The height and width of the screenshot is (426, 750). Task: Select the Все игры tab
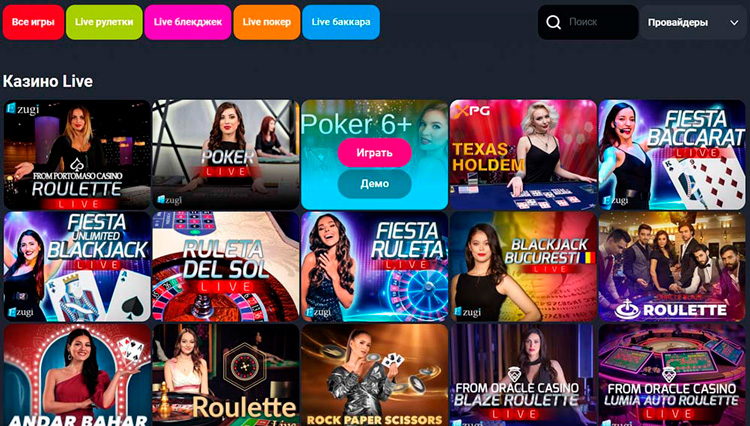point(33,22)
